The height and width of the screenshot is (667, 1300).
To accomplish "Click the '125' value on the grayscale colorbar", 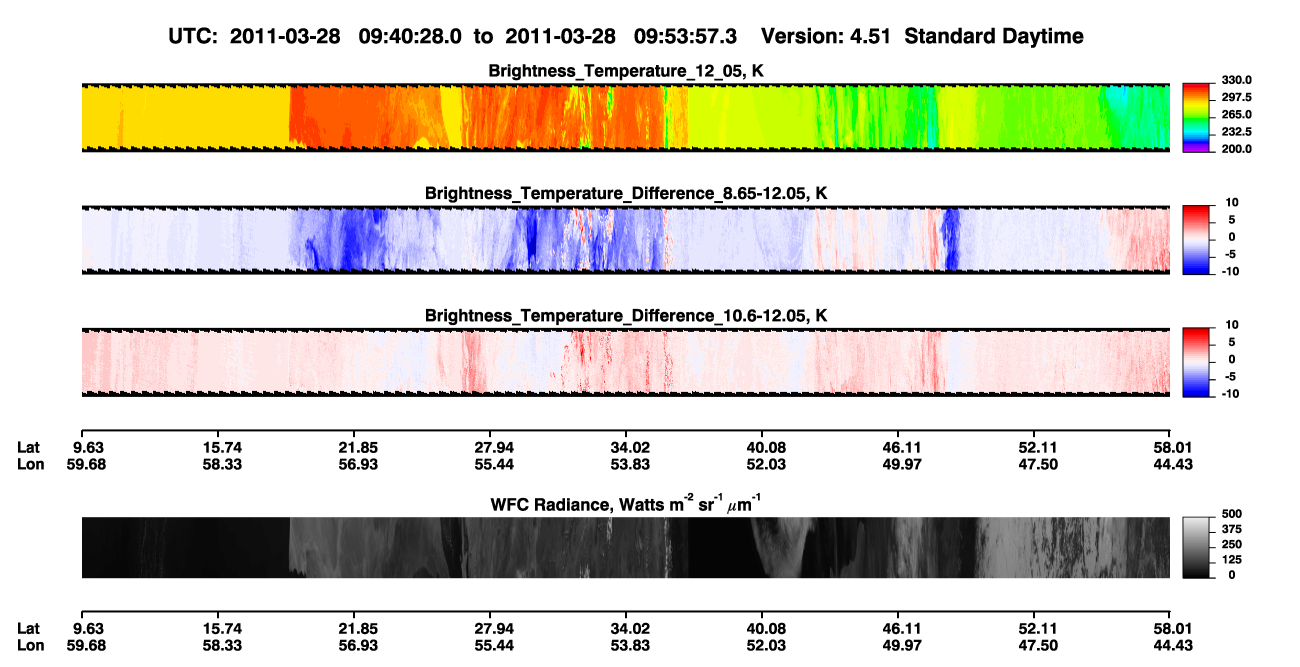I will 1230,560.
